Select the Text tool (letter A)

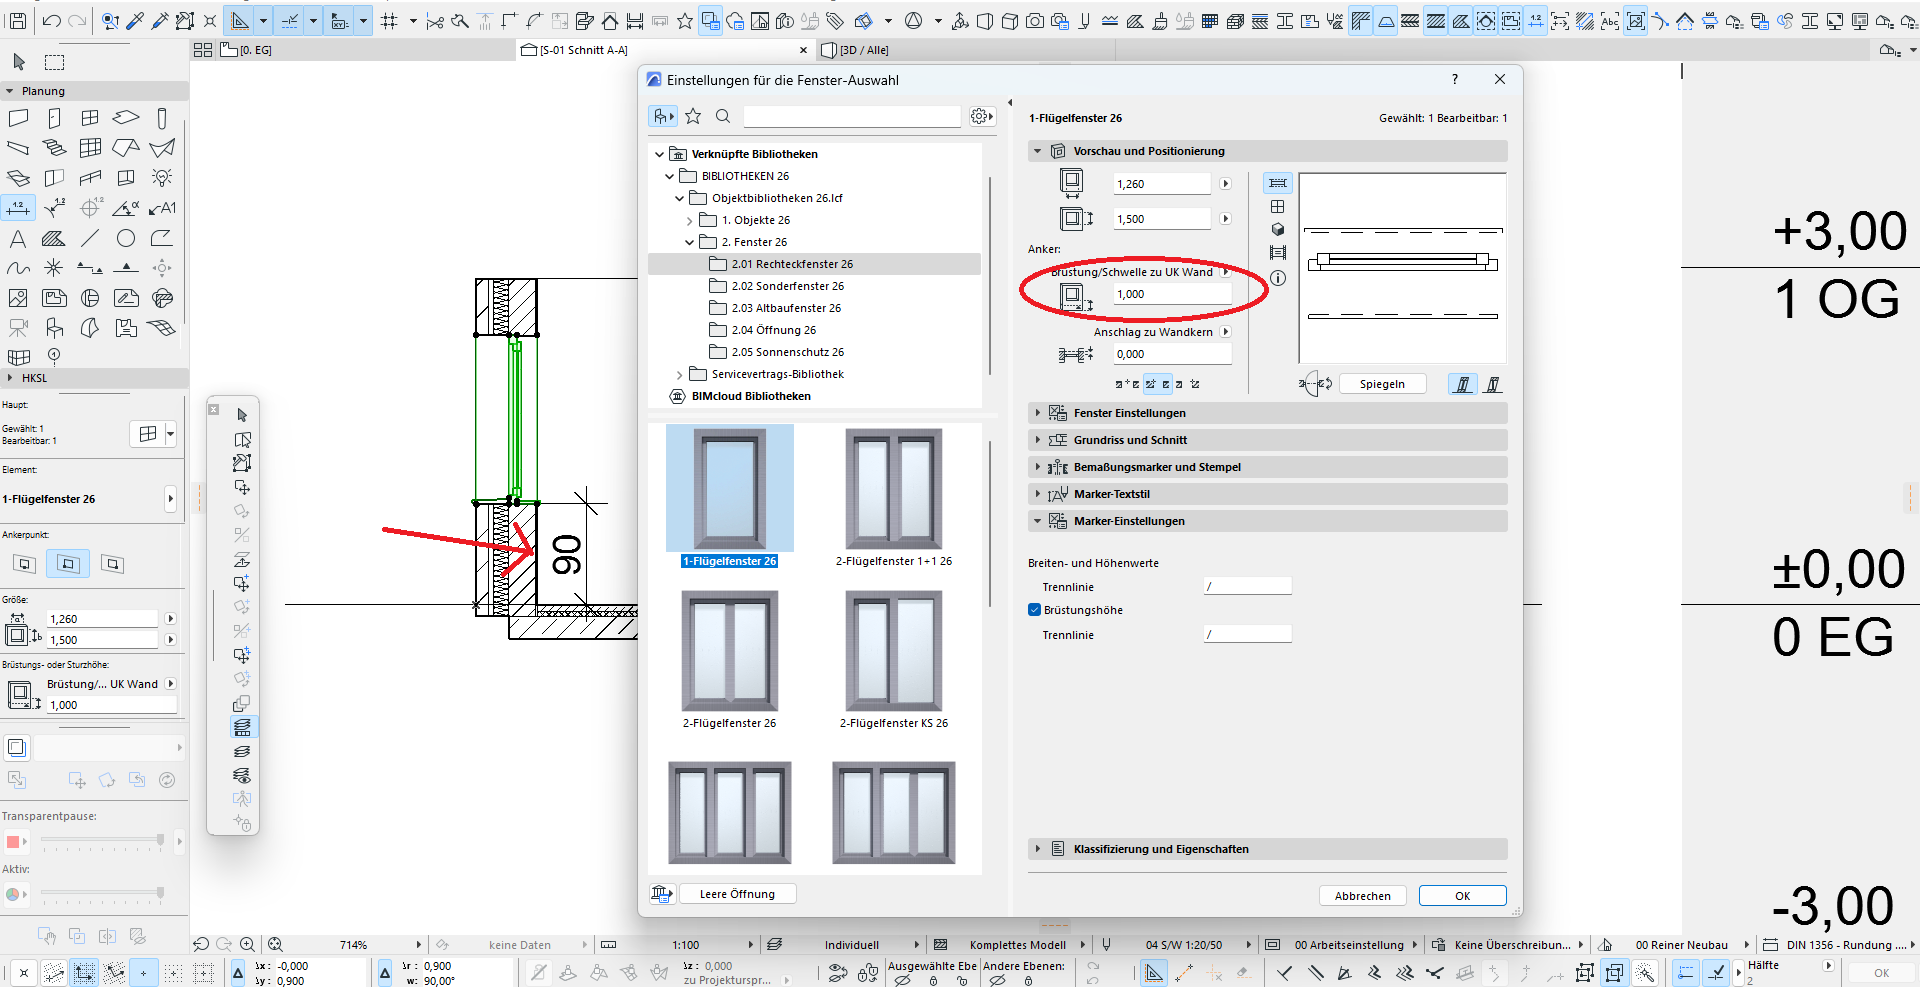tap(18, 238)
